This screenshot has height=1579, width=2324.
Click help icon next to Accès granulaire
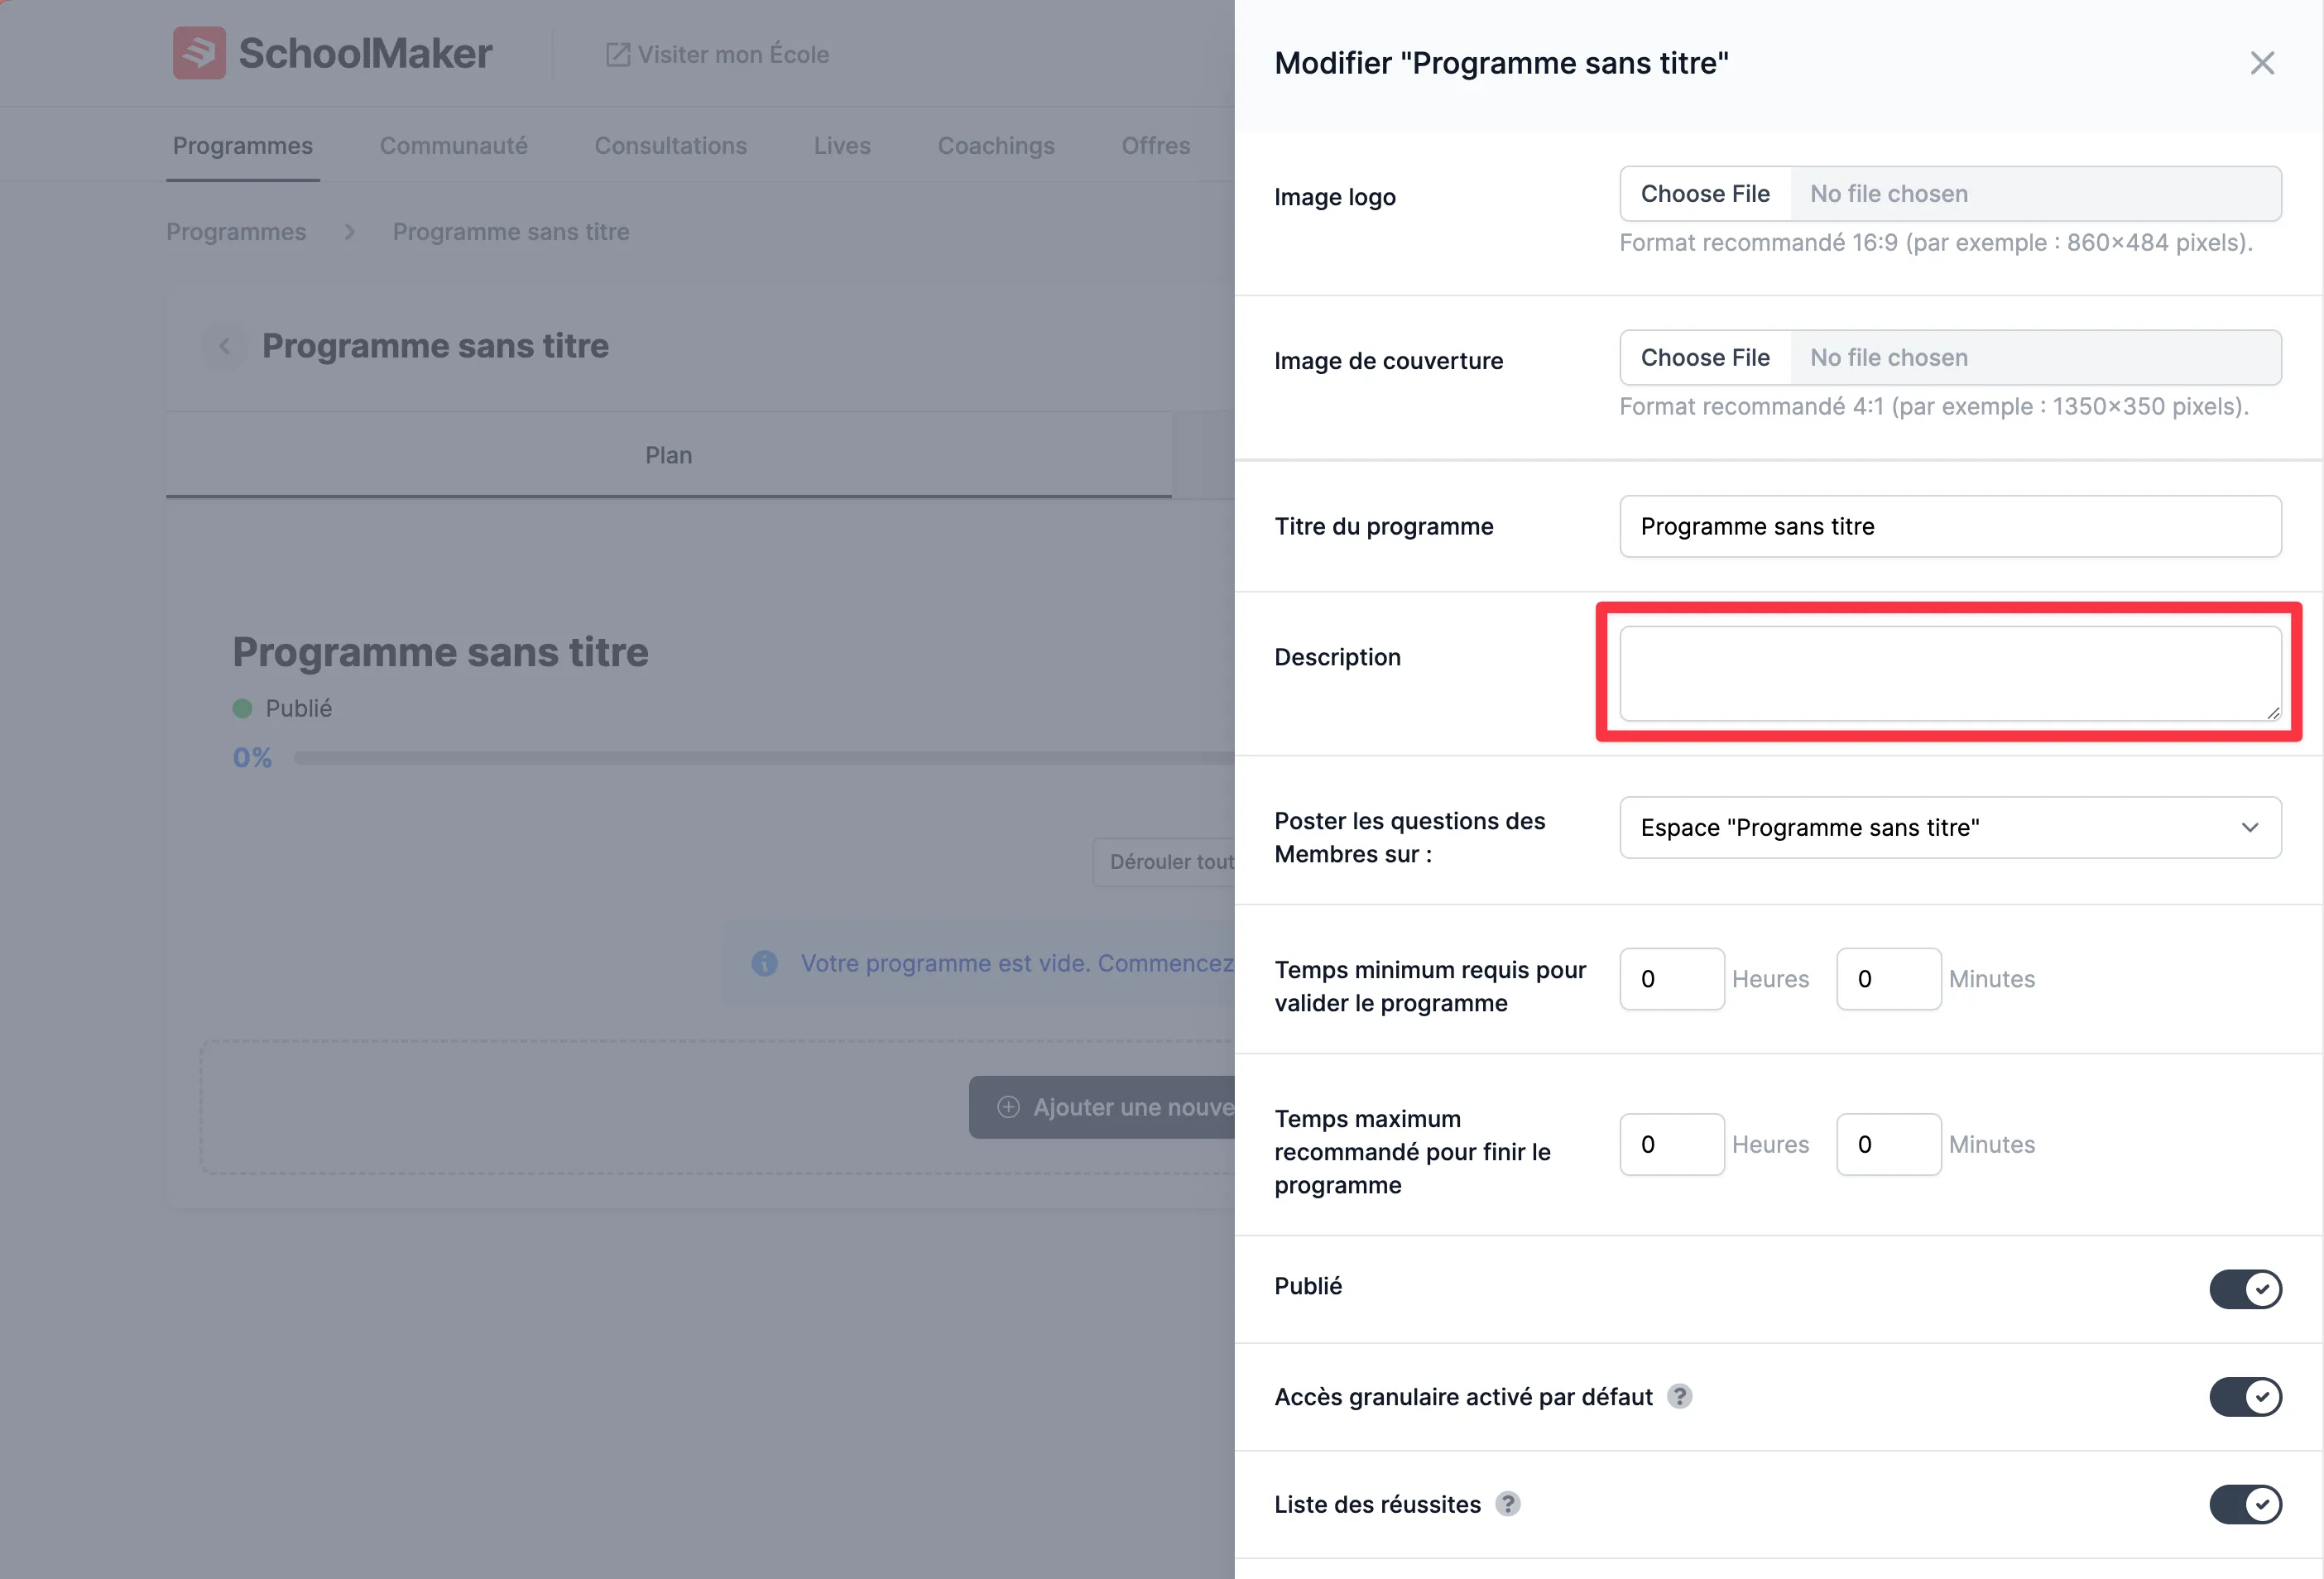coord(1679,1396)
